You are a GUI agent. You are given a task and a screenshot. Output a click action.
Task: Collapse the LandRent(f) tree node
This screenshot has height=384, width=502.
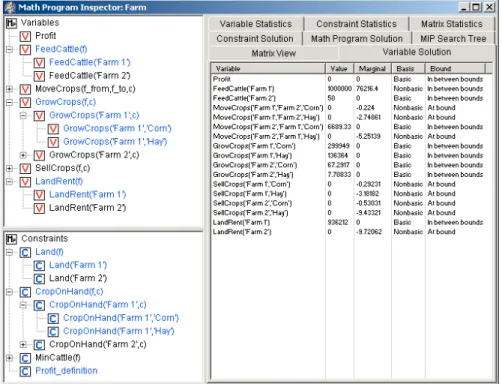point(9,182)
